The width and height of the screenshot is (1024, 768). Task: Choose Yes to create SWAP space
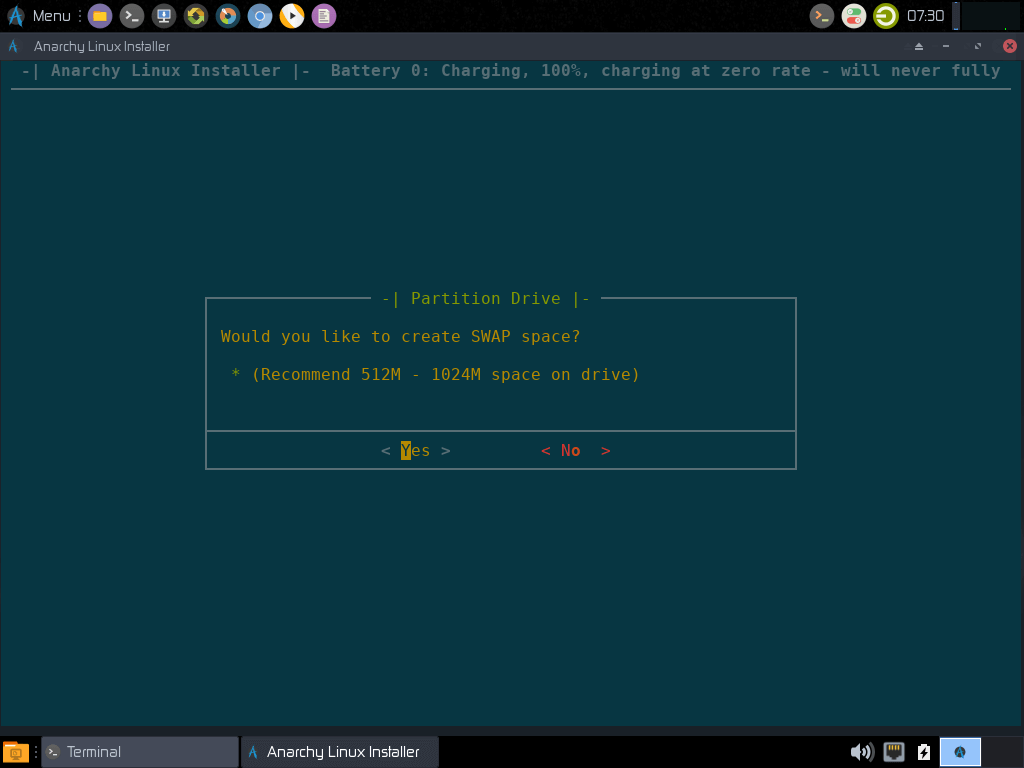click(x=415, y=451)
